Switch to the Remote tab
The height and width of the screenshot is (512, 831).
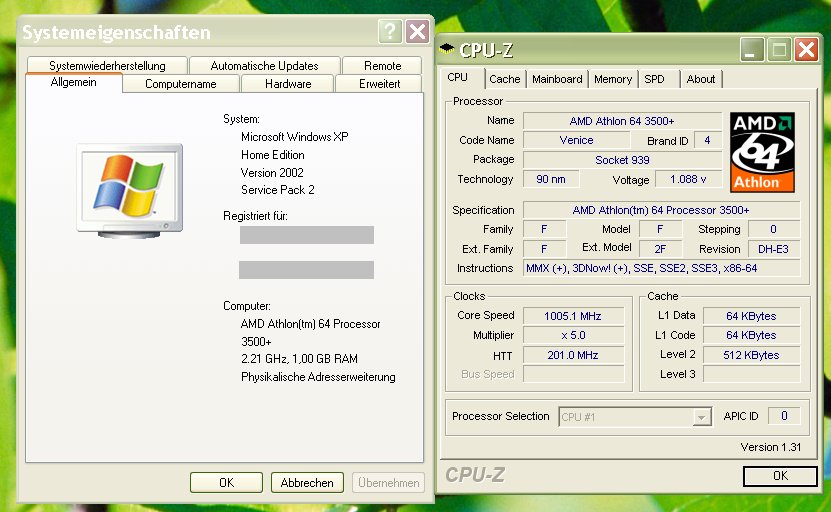[x=382, y=66]
